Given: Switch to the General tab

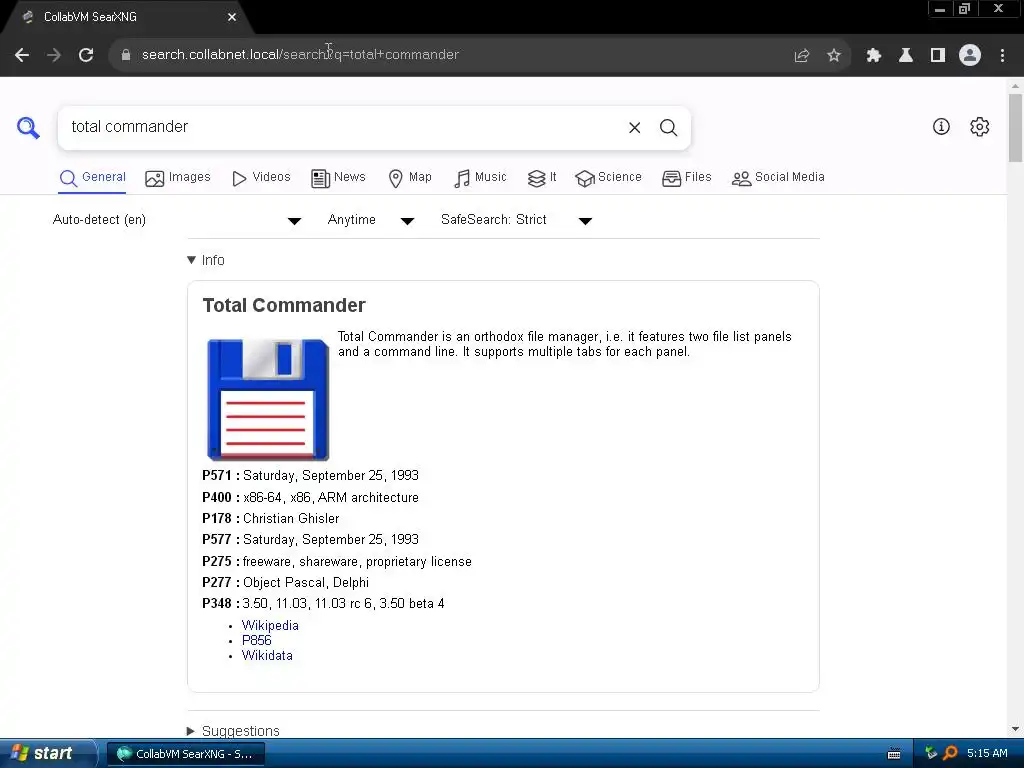Looking at the screenshot, I should (x=92, y=178).
